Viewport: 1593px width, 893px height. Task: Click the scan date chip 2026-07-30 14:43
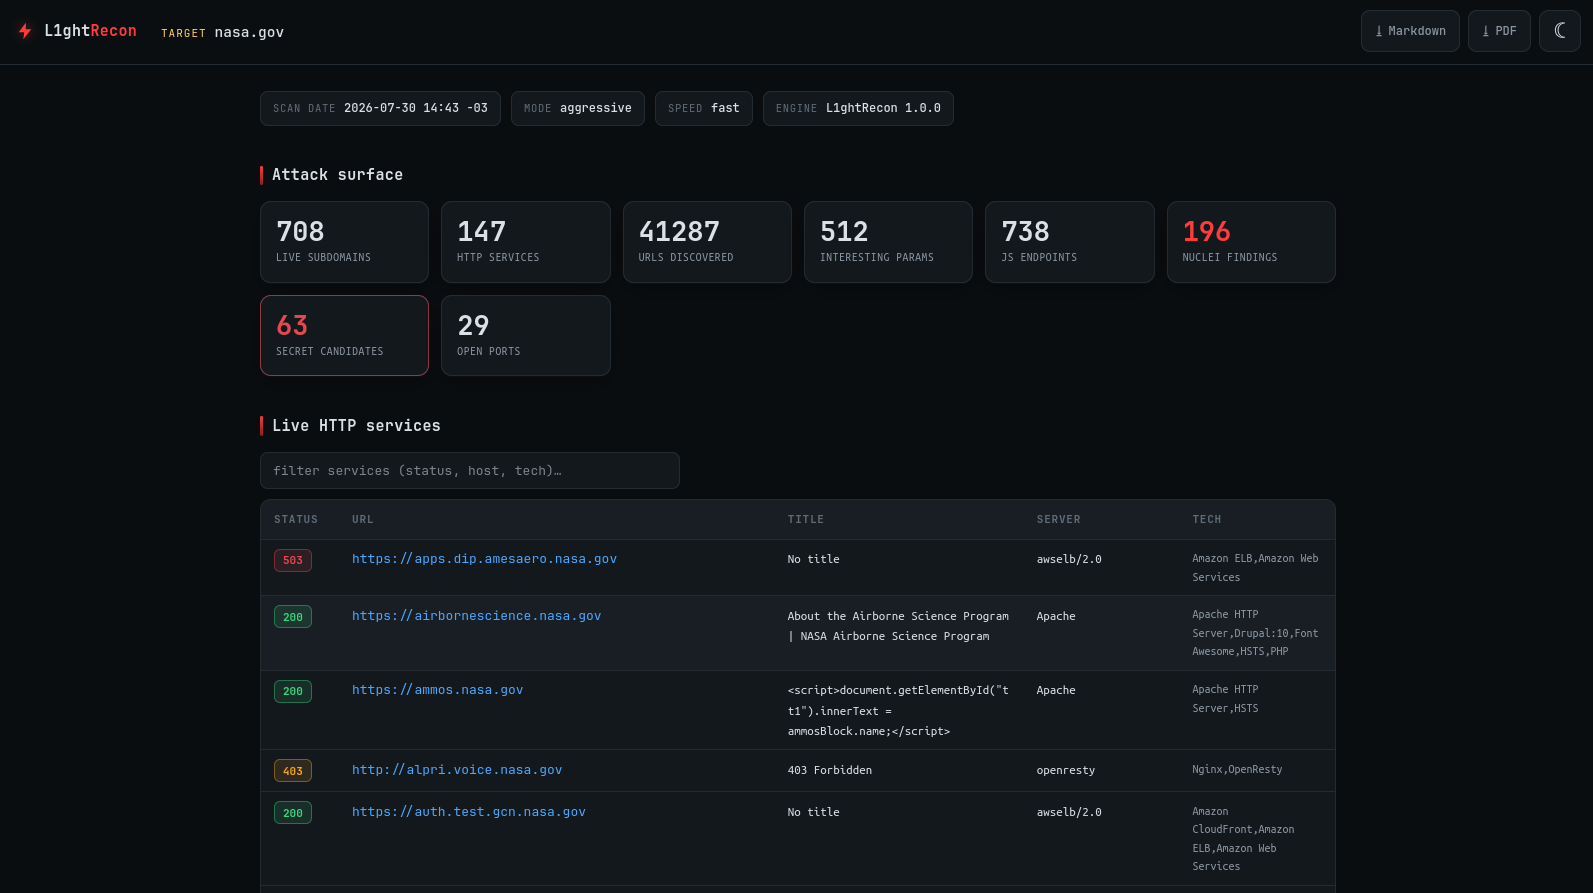click(380, 108)
